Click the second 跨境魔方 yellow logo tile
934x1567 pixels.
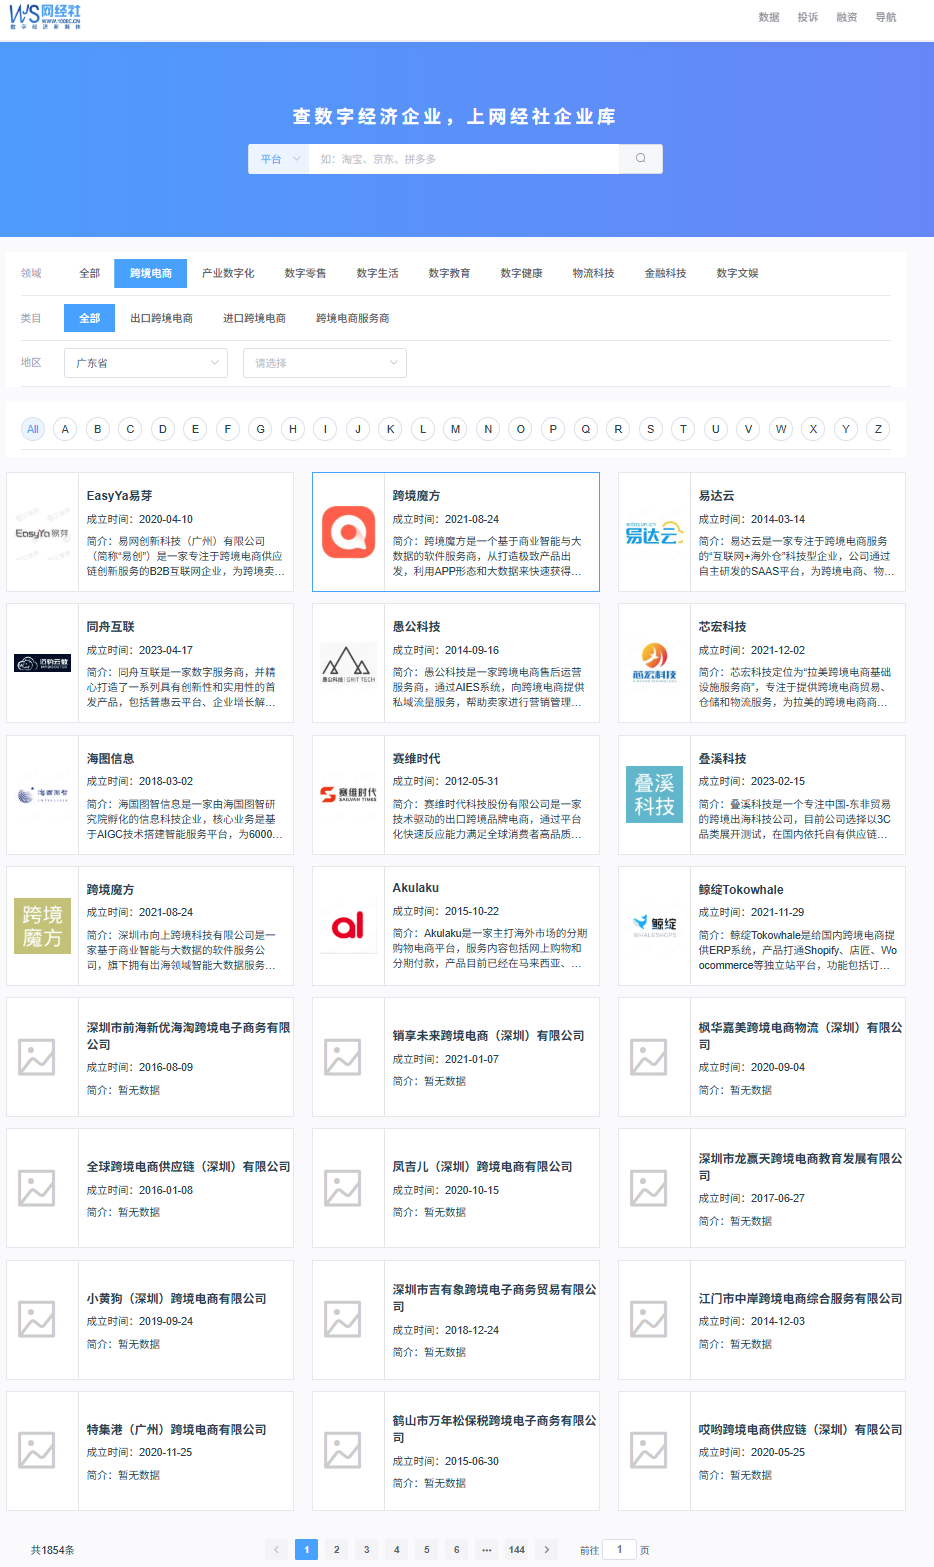[42, 926]
